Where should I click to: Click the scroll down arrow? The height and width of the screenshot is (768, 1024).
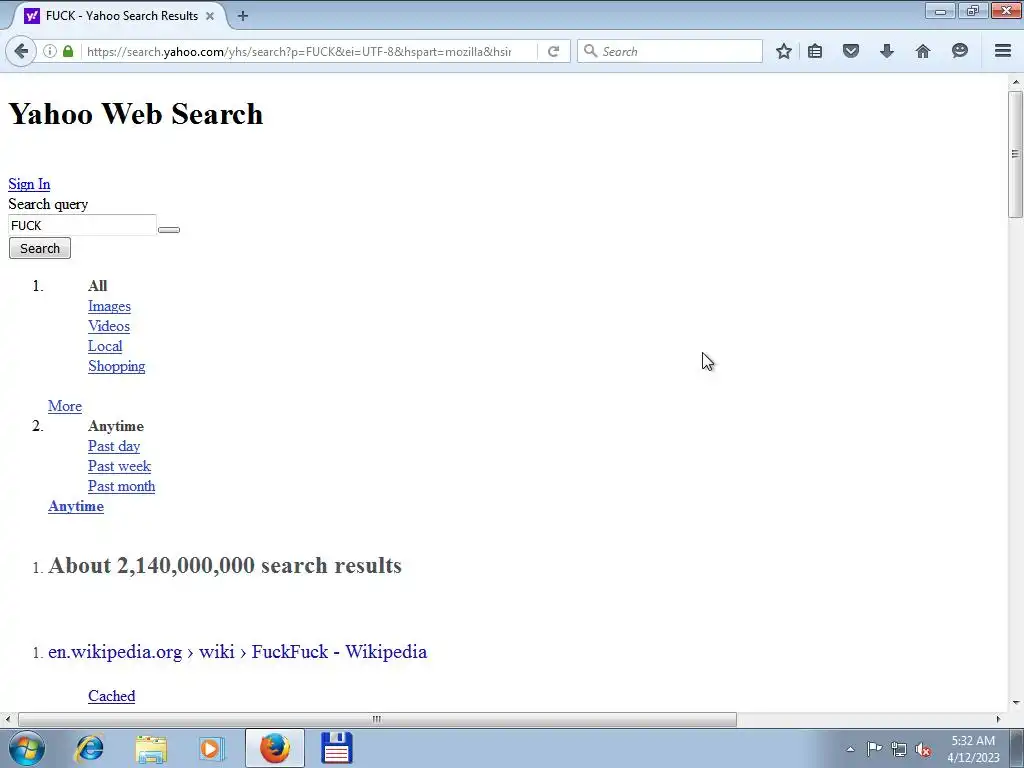1015,703
